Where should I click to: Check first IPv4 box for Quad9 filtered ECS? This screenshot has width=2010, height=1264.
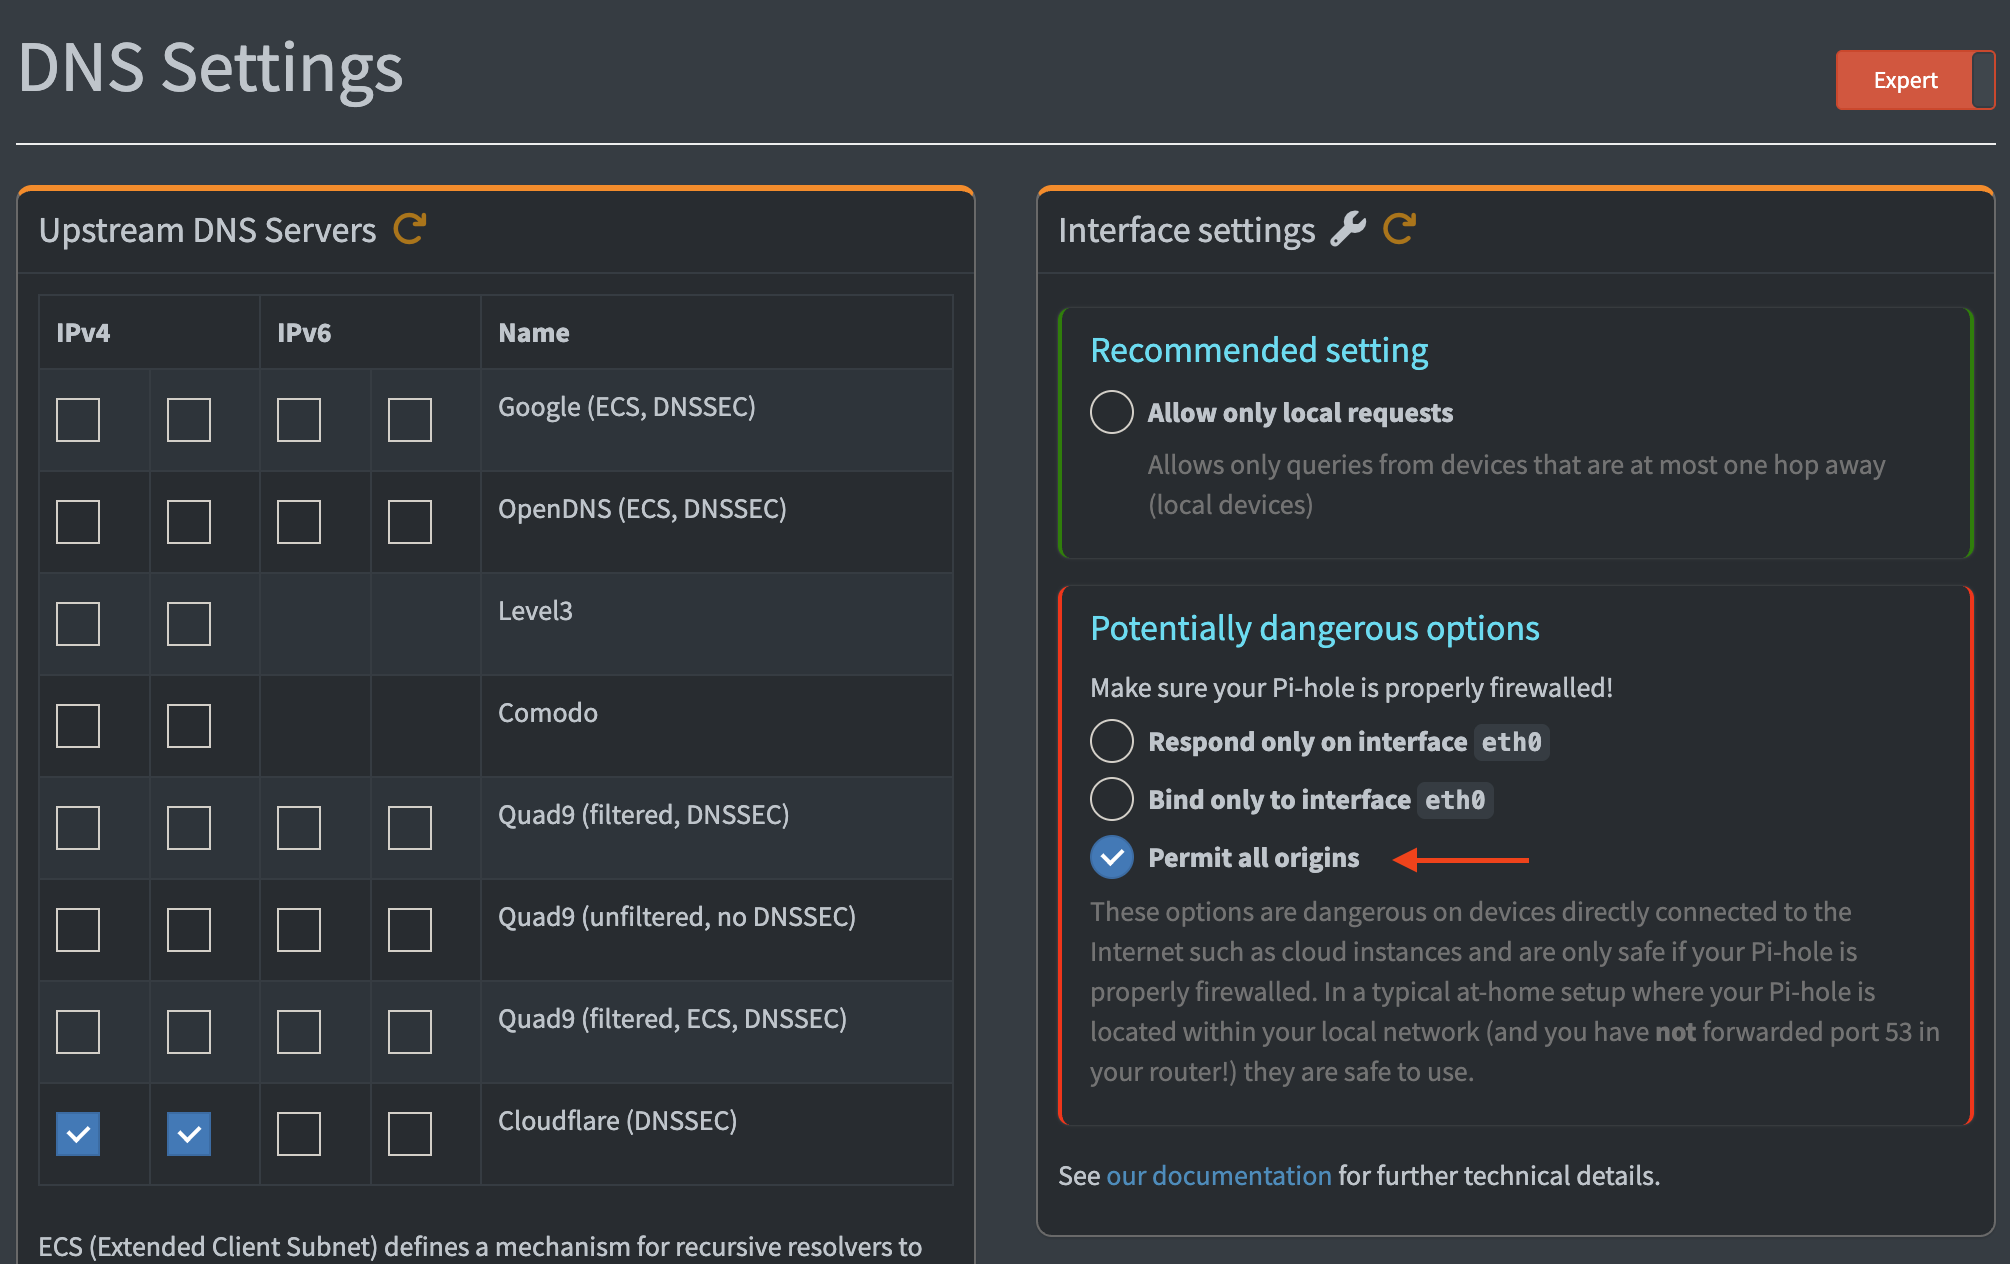point(78,1032)
